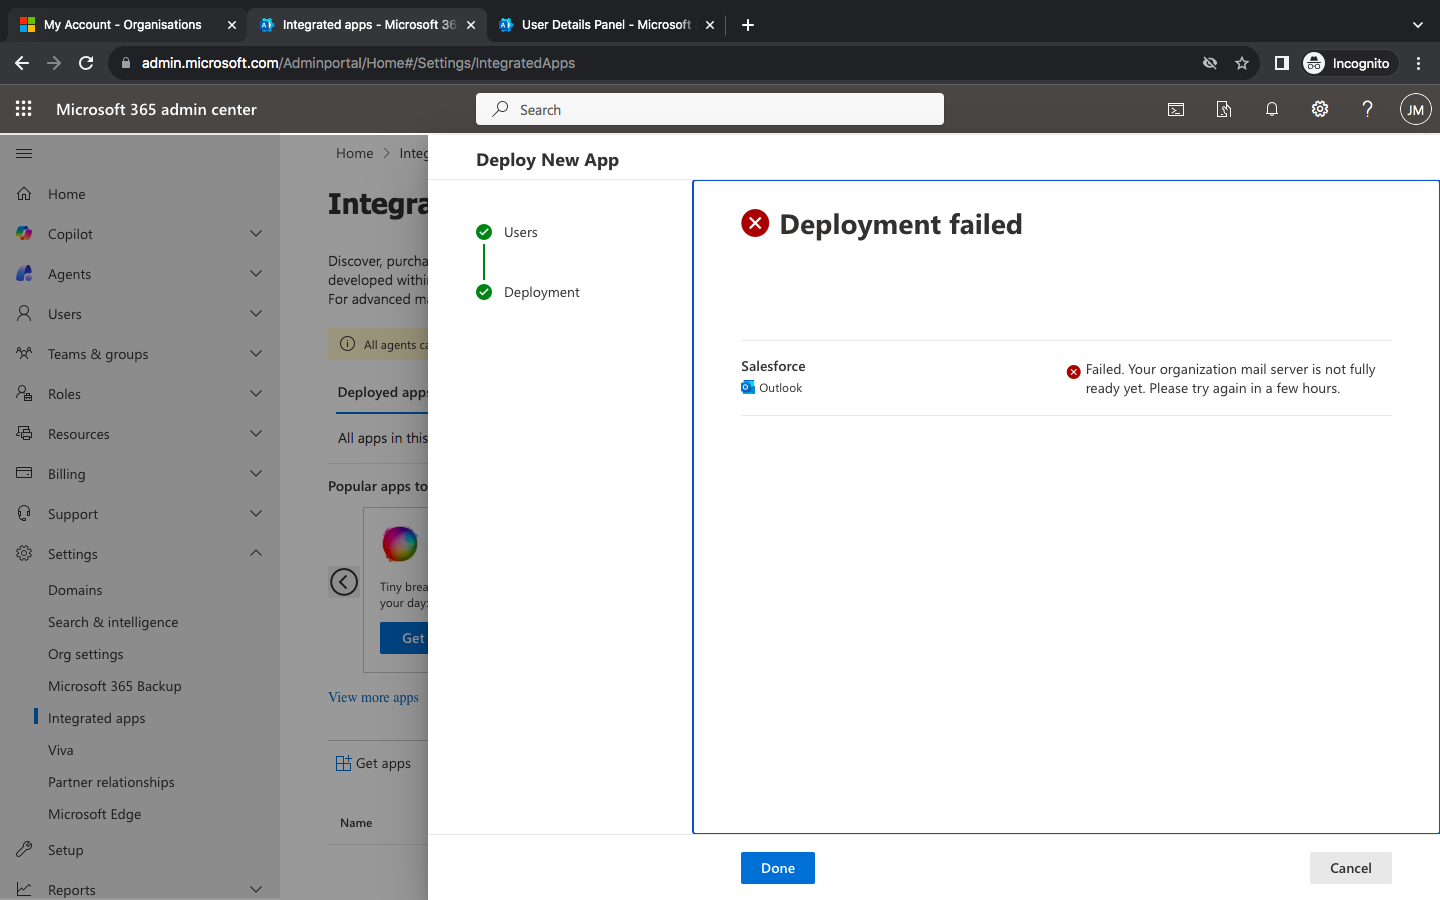Image resolution: width=1440 pixels, height=900 pixels.
Task: Open the settings gear in header
Action: [x=1320, y=109]
